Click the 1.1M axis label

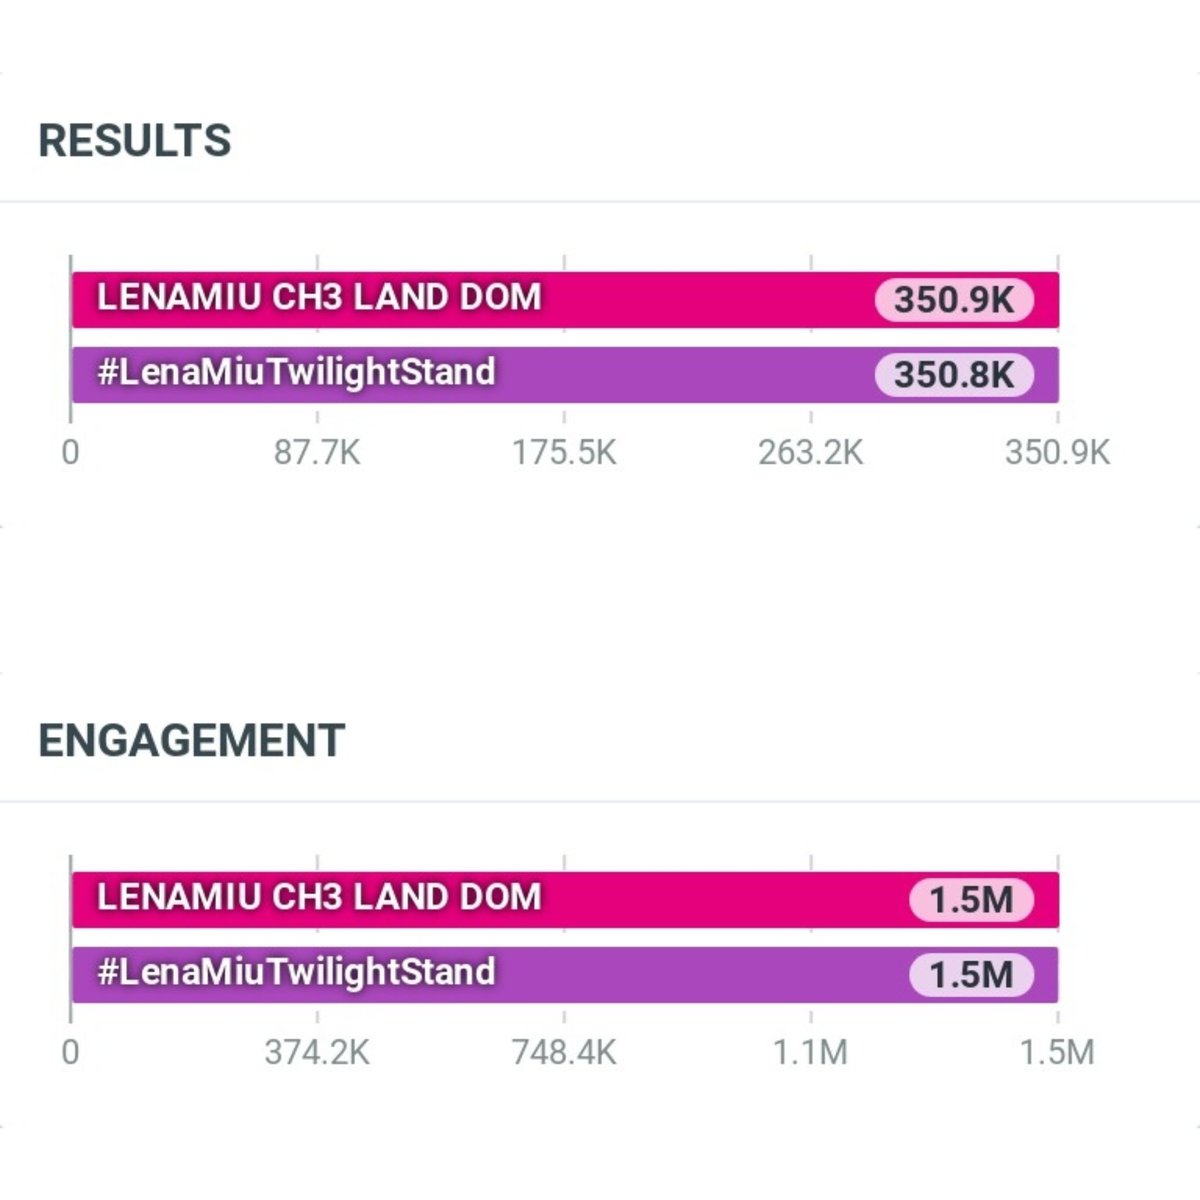click(810, 1052)
